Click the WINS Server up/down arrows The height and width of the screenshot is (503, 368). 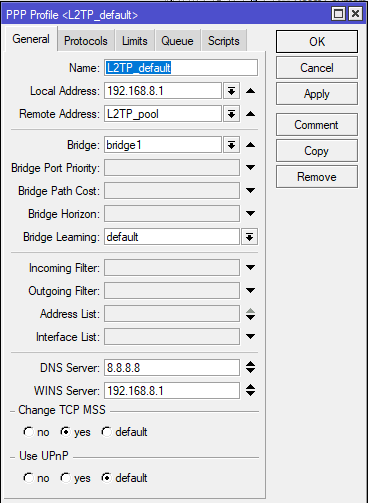point(250,390)
